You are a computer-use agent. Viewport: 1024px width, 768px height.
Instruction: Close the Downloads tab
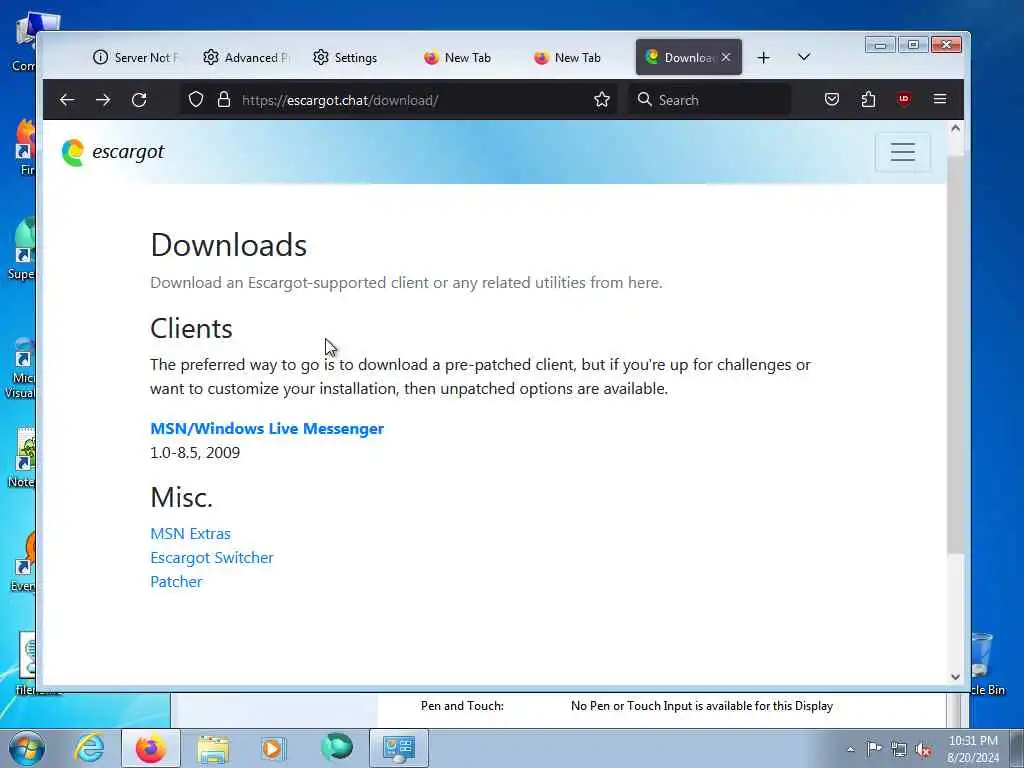tap(726, 57)
